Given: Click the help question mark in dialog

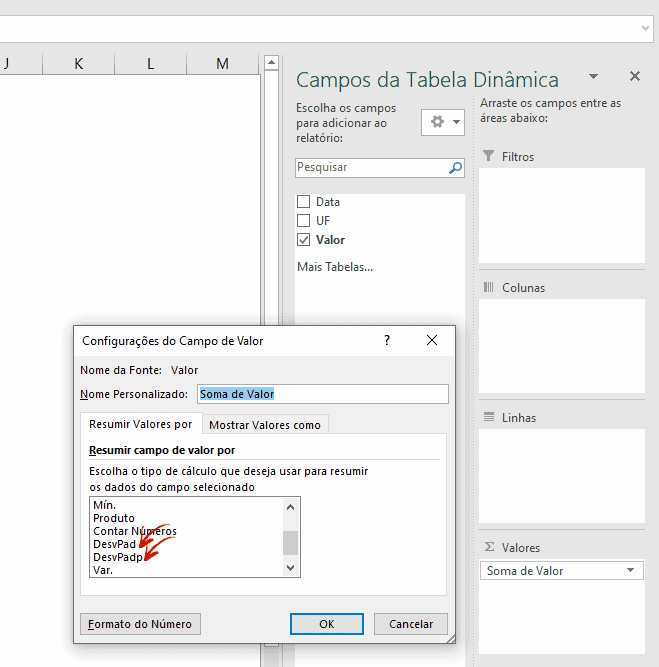Looking at the screenshot, I should 387,340.
